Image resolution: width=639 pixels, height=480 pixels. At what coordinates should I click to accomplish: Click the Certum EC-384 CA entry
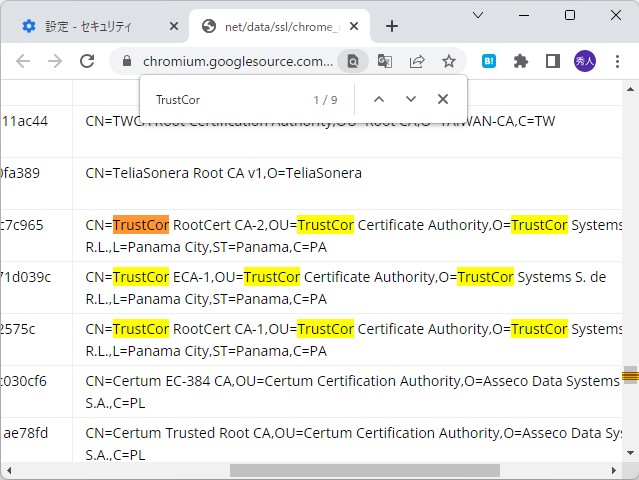point(353,392)
